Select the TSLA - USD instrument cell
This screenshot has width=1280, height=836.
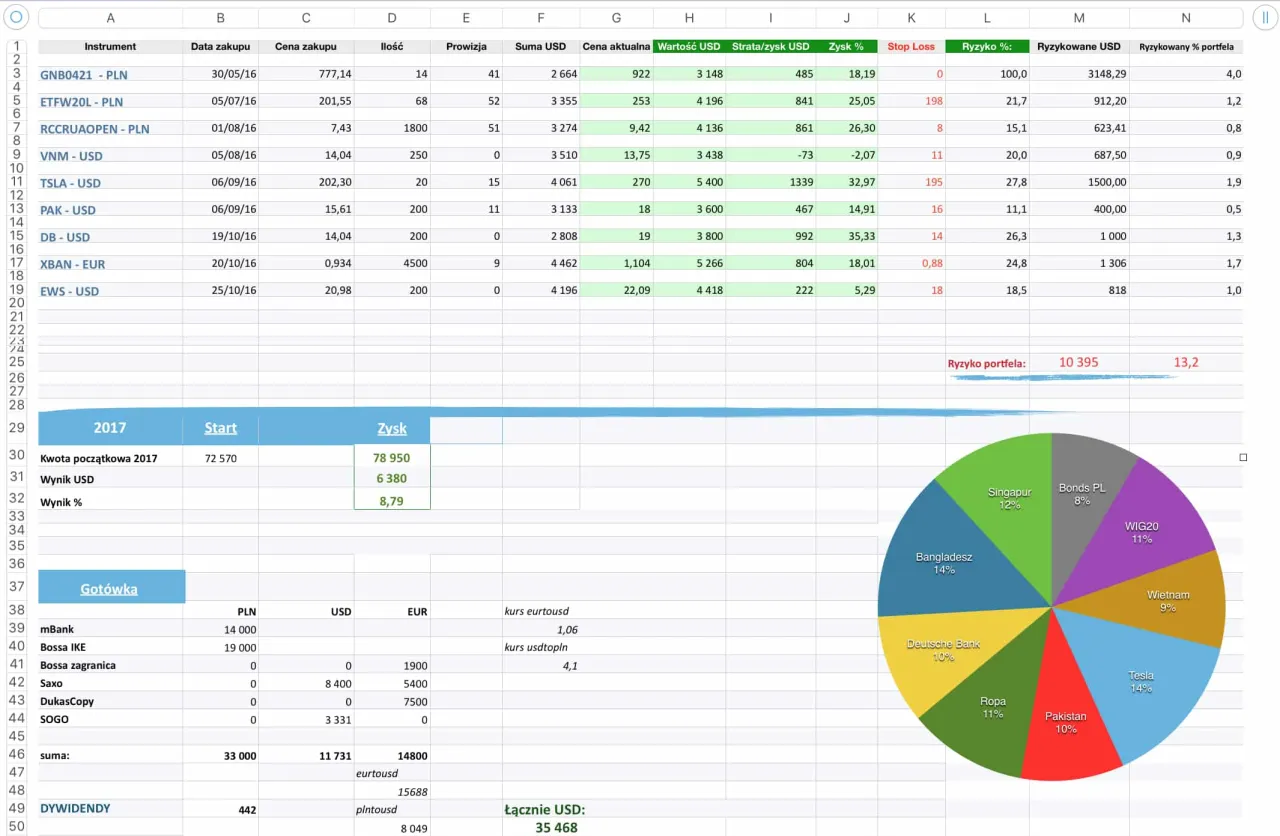tap(71, 183)
